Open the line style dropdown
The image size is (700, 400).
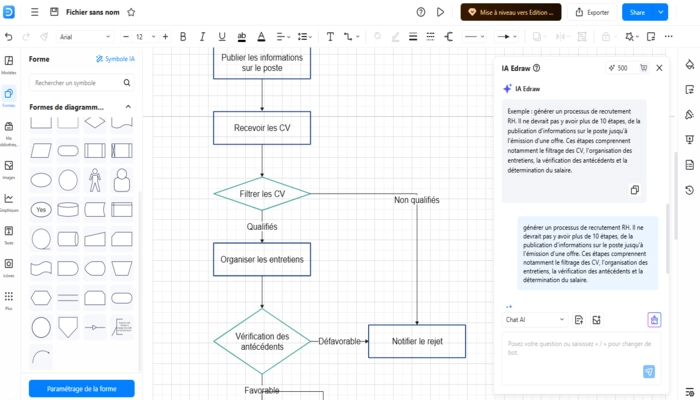[474, 37]
